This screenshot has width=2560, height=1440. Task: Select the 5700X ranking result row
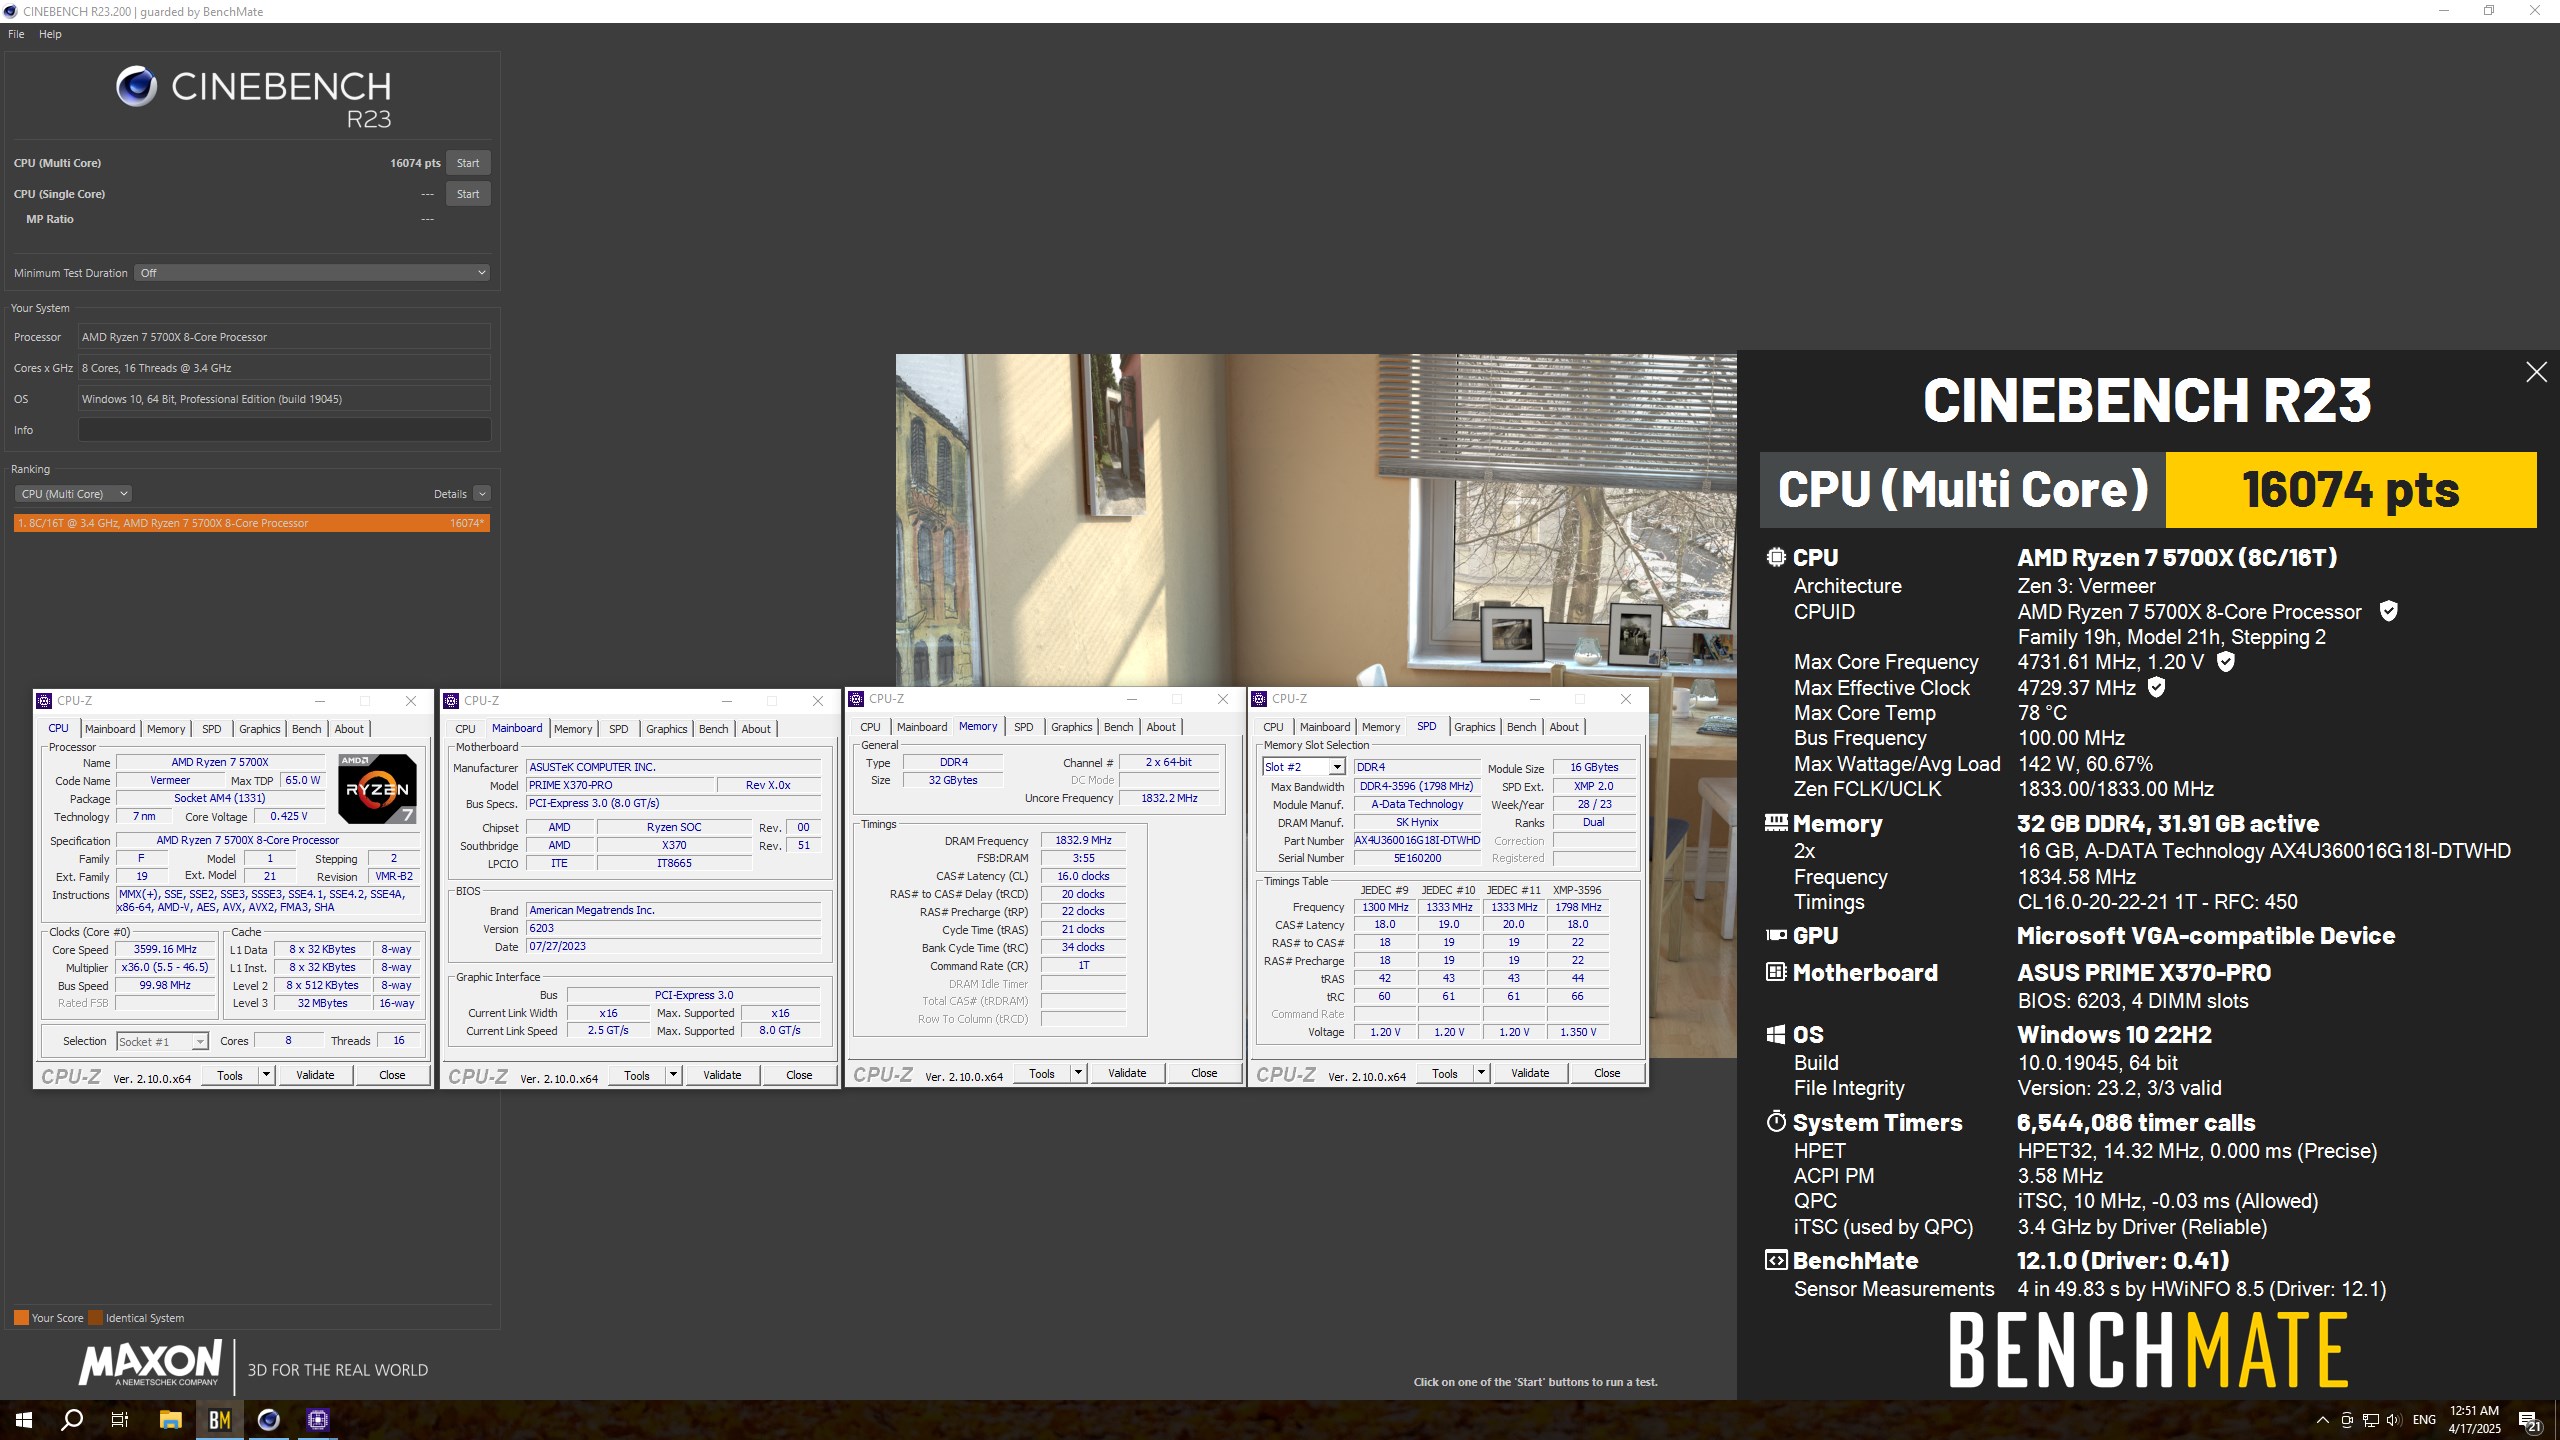(252, 523)
